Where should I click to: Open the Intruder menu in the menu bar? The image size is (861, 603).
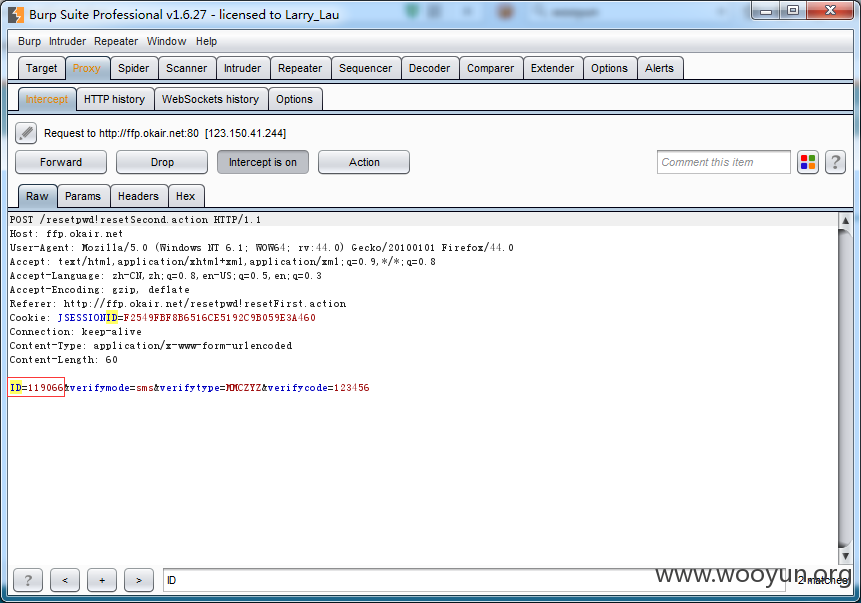[x=67, y=41]
